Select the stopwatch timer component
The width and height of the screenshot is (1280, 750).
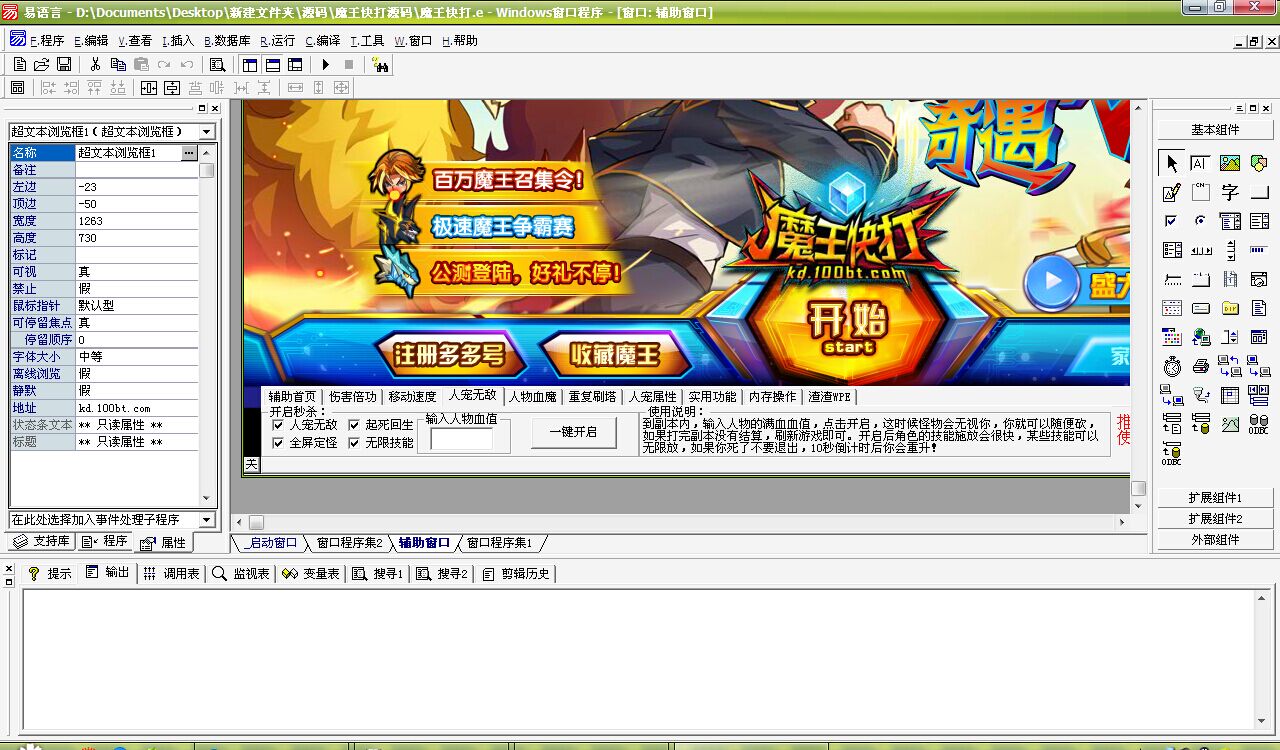pos(1171,366)
